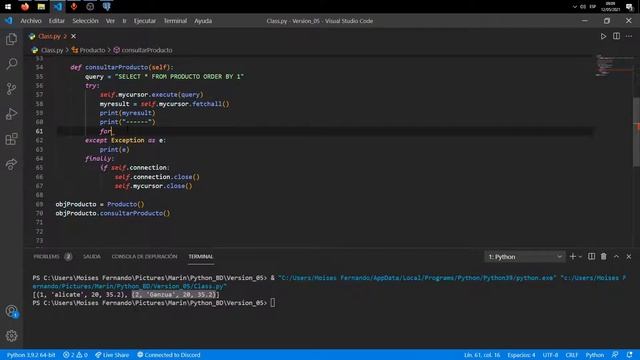Split the terminal panel
The width and height of the screenshot is (640, 360).
[591, 256]
